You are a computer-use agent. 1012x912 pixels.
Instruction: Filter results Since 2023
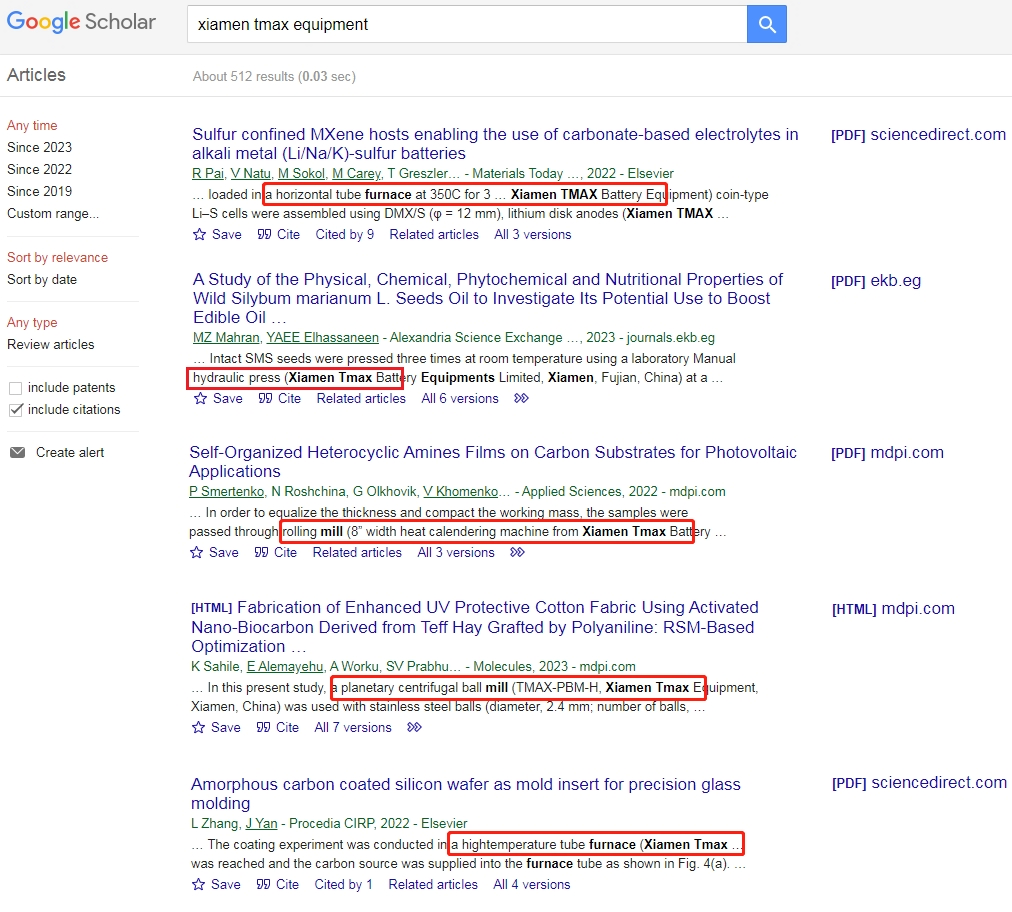[x=39, y=147]
